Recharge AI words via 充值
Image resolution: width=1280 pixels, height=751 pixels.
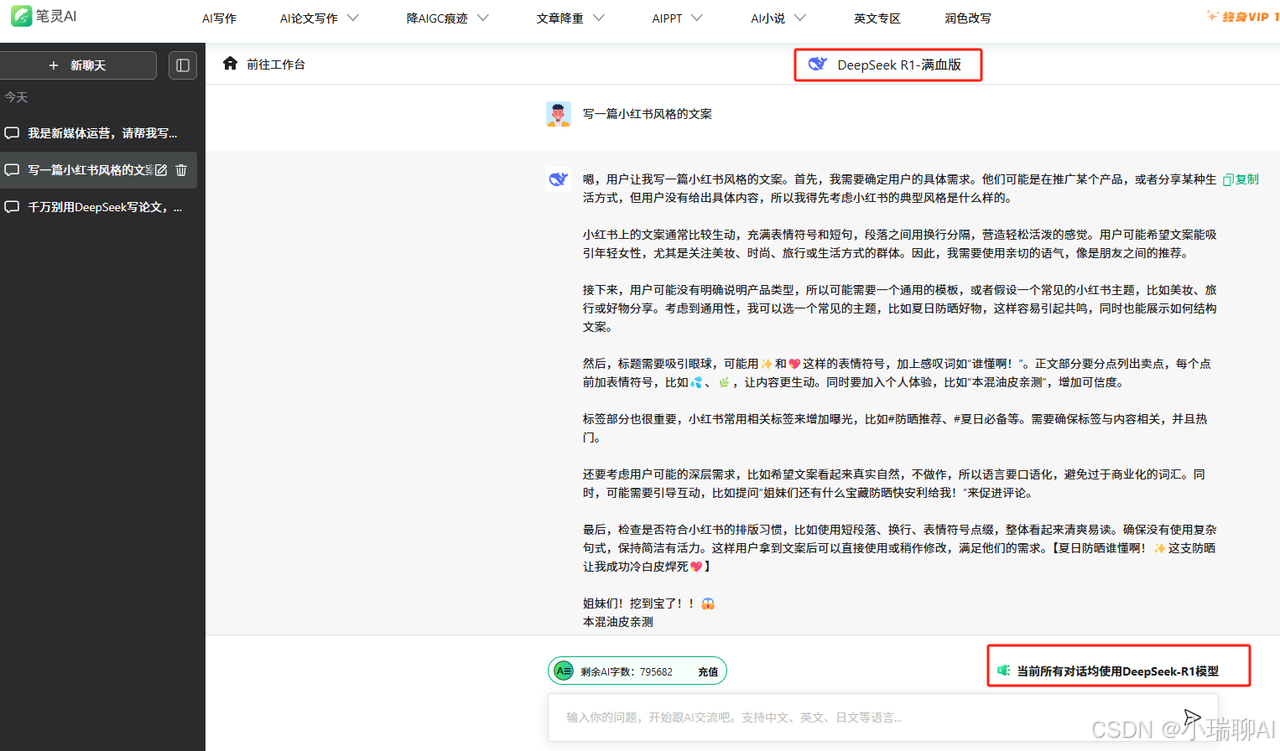tap(708, 672)
